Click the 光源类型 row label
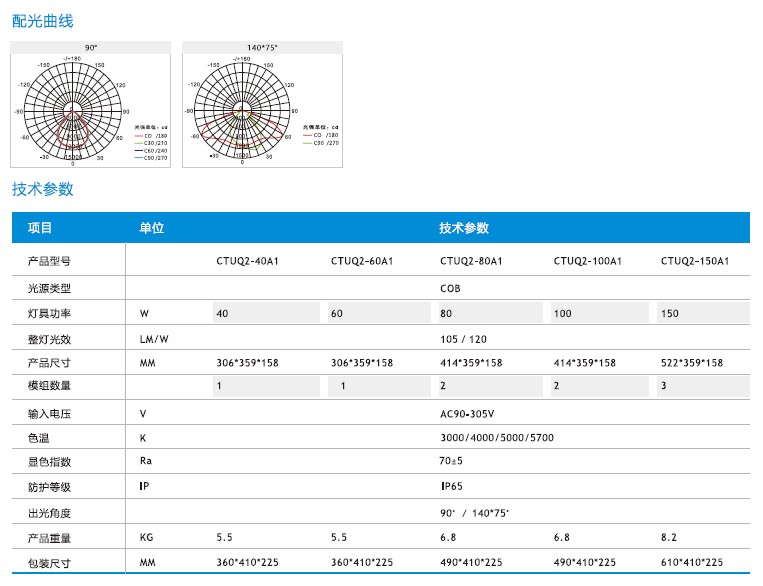The image size is (763, 586). [x=49, y=289]
